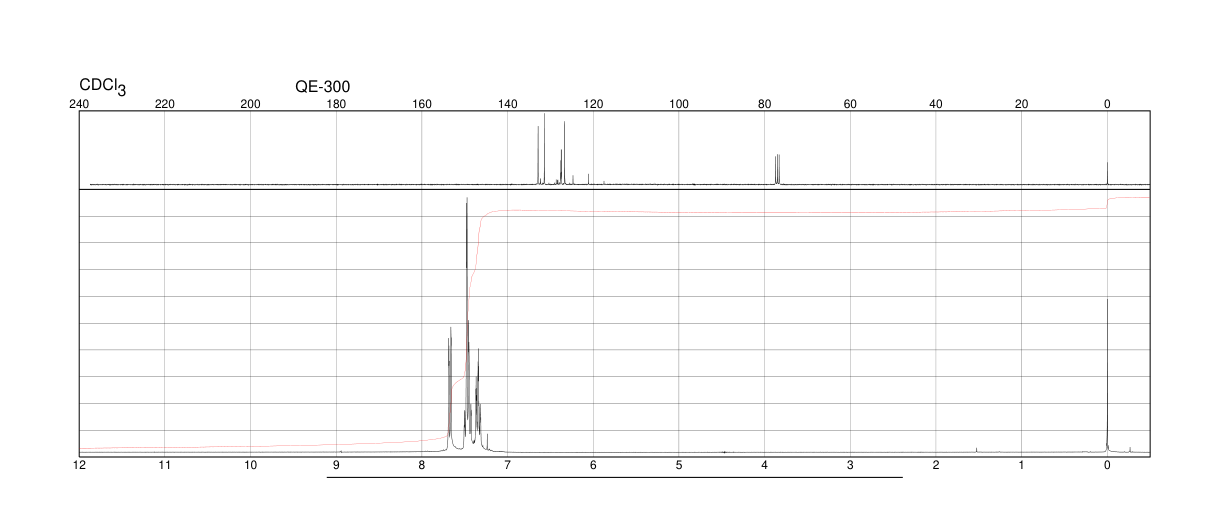The image size is (1224, 528).
Task: Click the 10 ppm label on proton axis
Action: click(x=251, y=465)
